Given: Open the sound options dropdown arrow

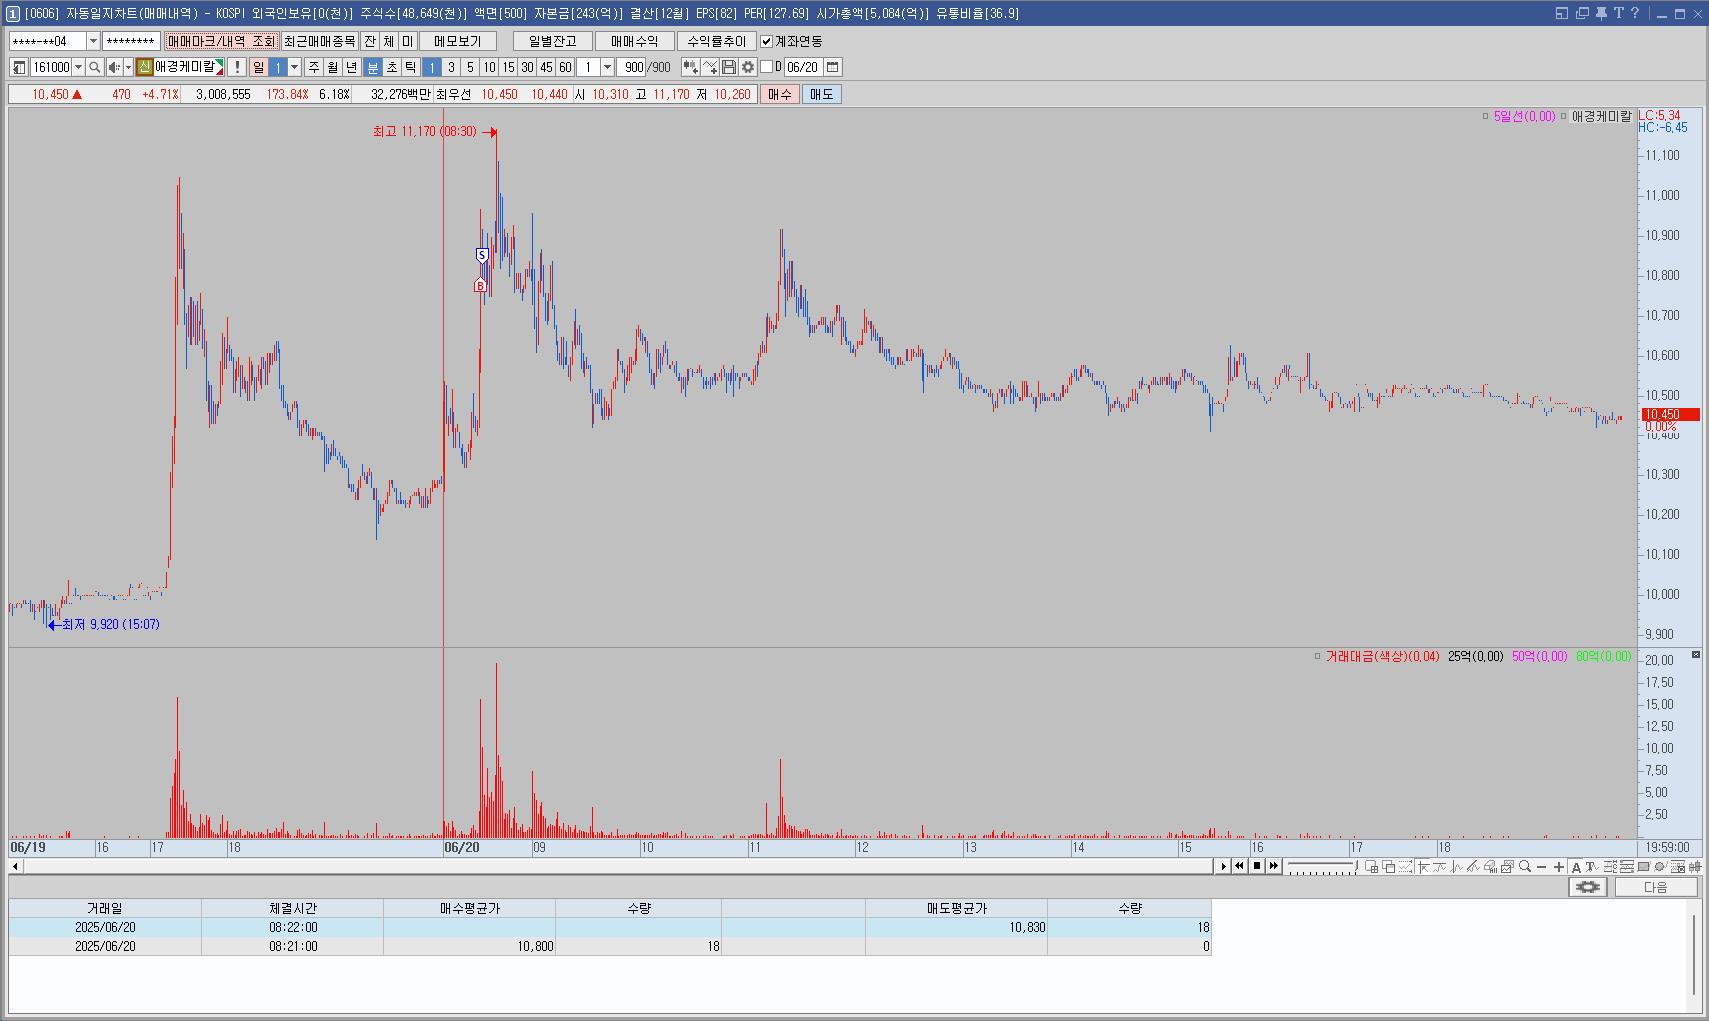Looking at the screenshot, I should click(x=128, y=67).
